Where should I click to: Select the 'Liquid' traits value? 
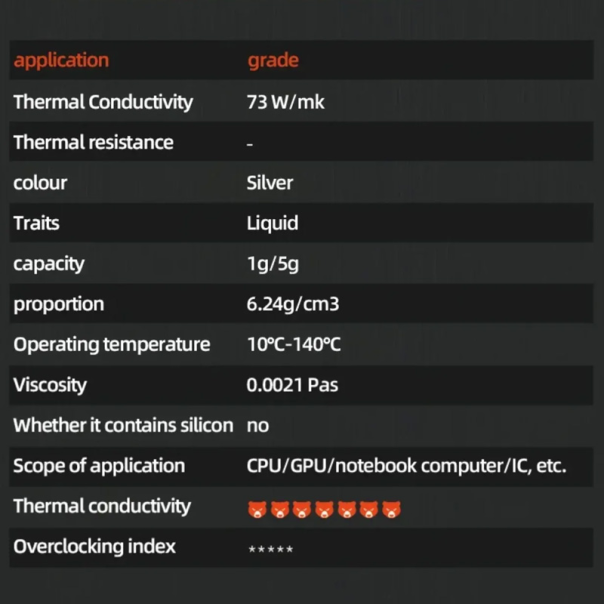pyautogui.click(x=272, y=223)
